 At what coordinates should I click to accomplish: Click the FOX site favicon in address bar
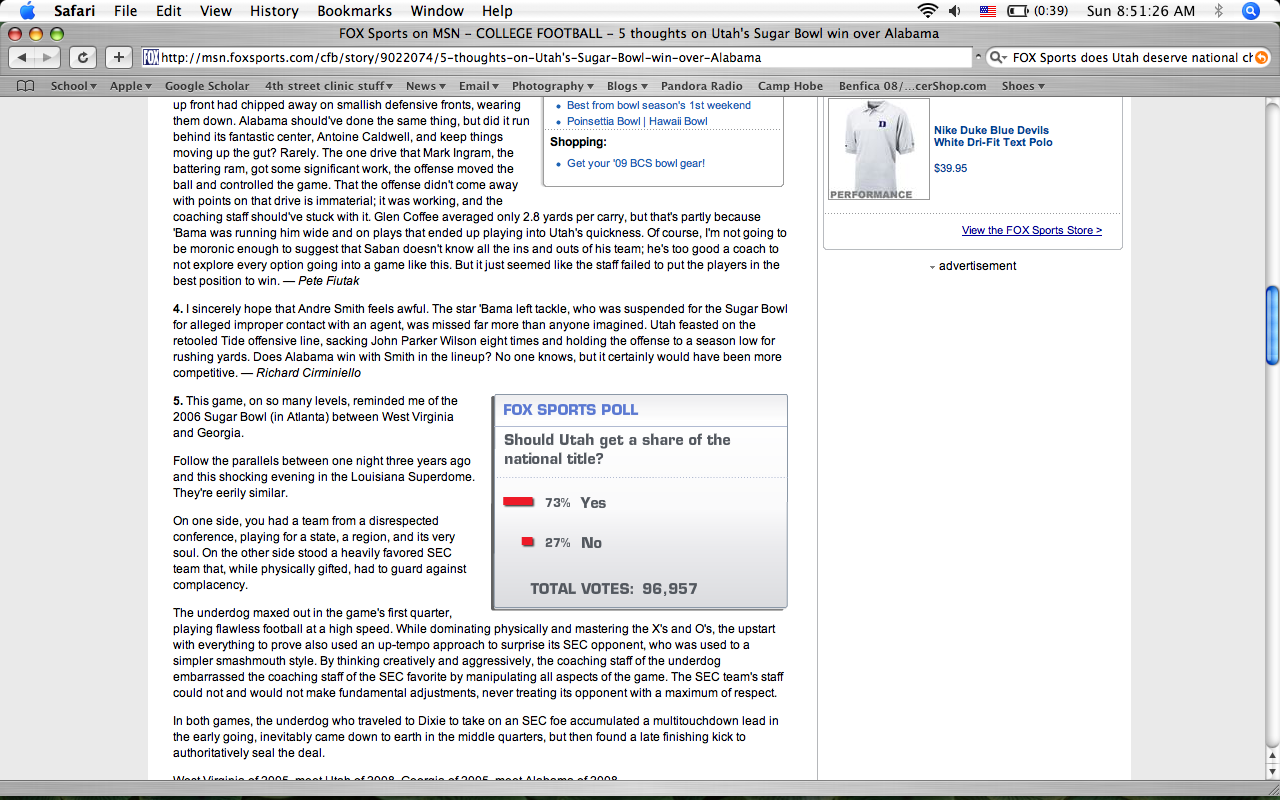[x=151, y=57]
